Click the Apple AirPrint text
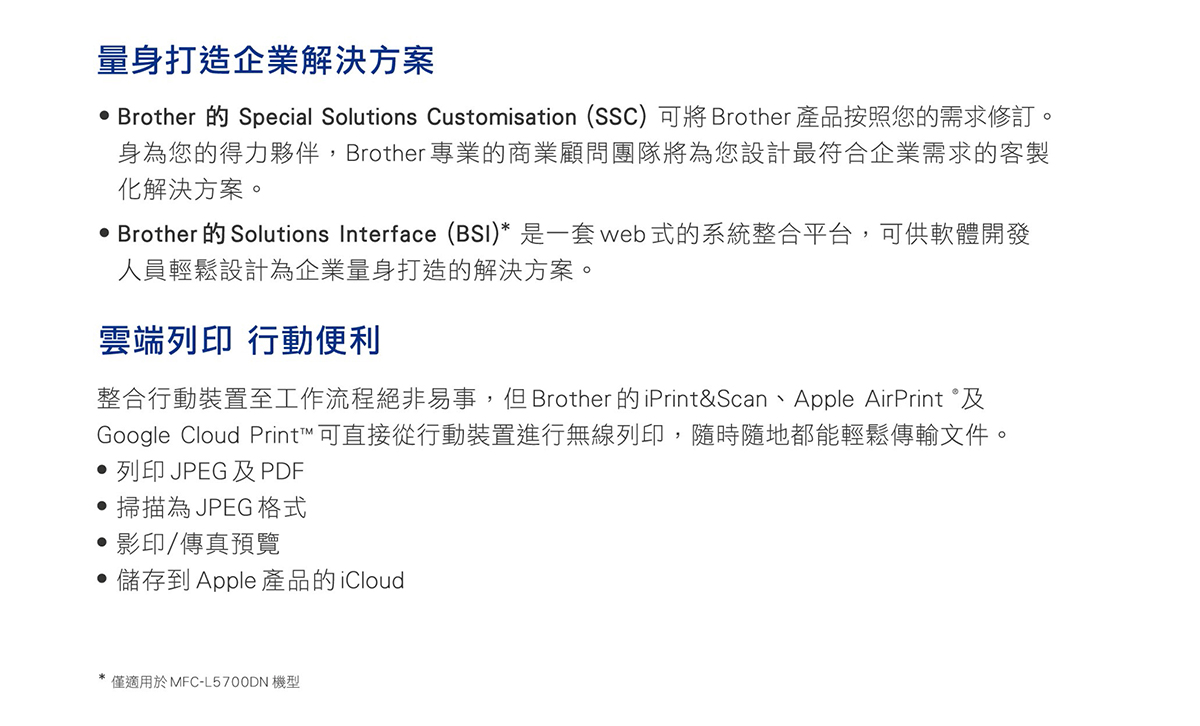This screenshot has width=1200, height=726. pyautogui.click(x=868, y=399)
